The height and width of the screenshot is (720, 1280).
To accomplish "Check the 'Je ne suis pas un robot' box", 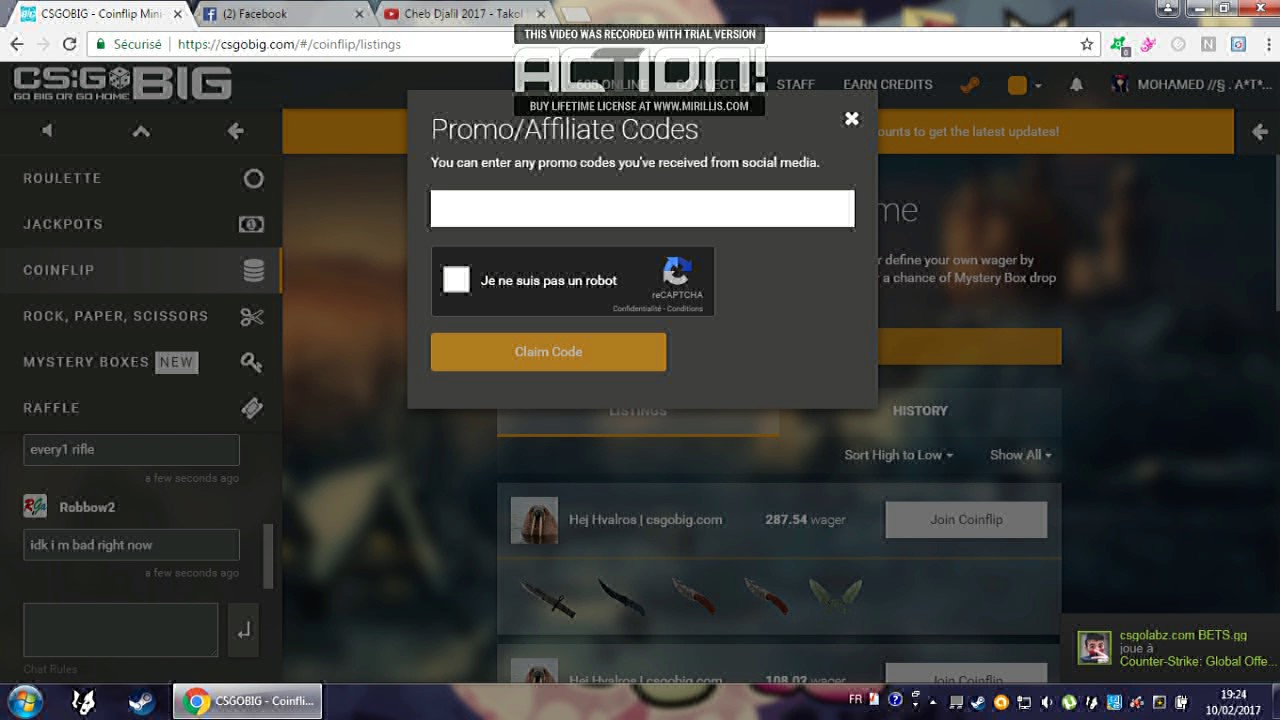I will point(456,280).
